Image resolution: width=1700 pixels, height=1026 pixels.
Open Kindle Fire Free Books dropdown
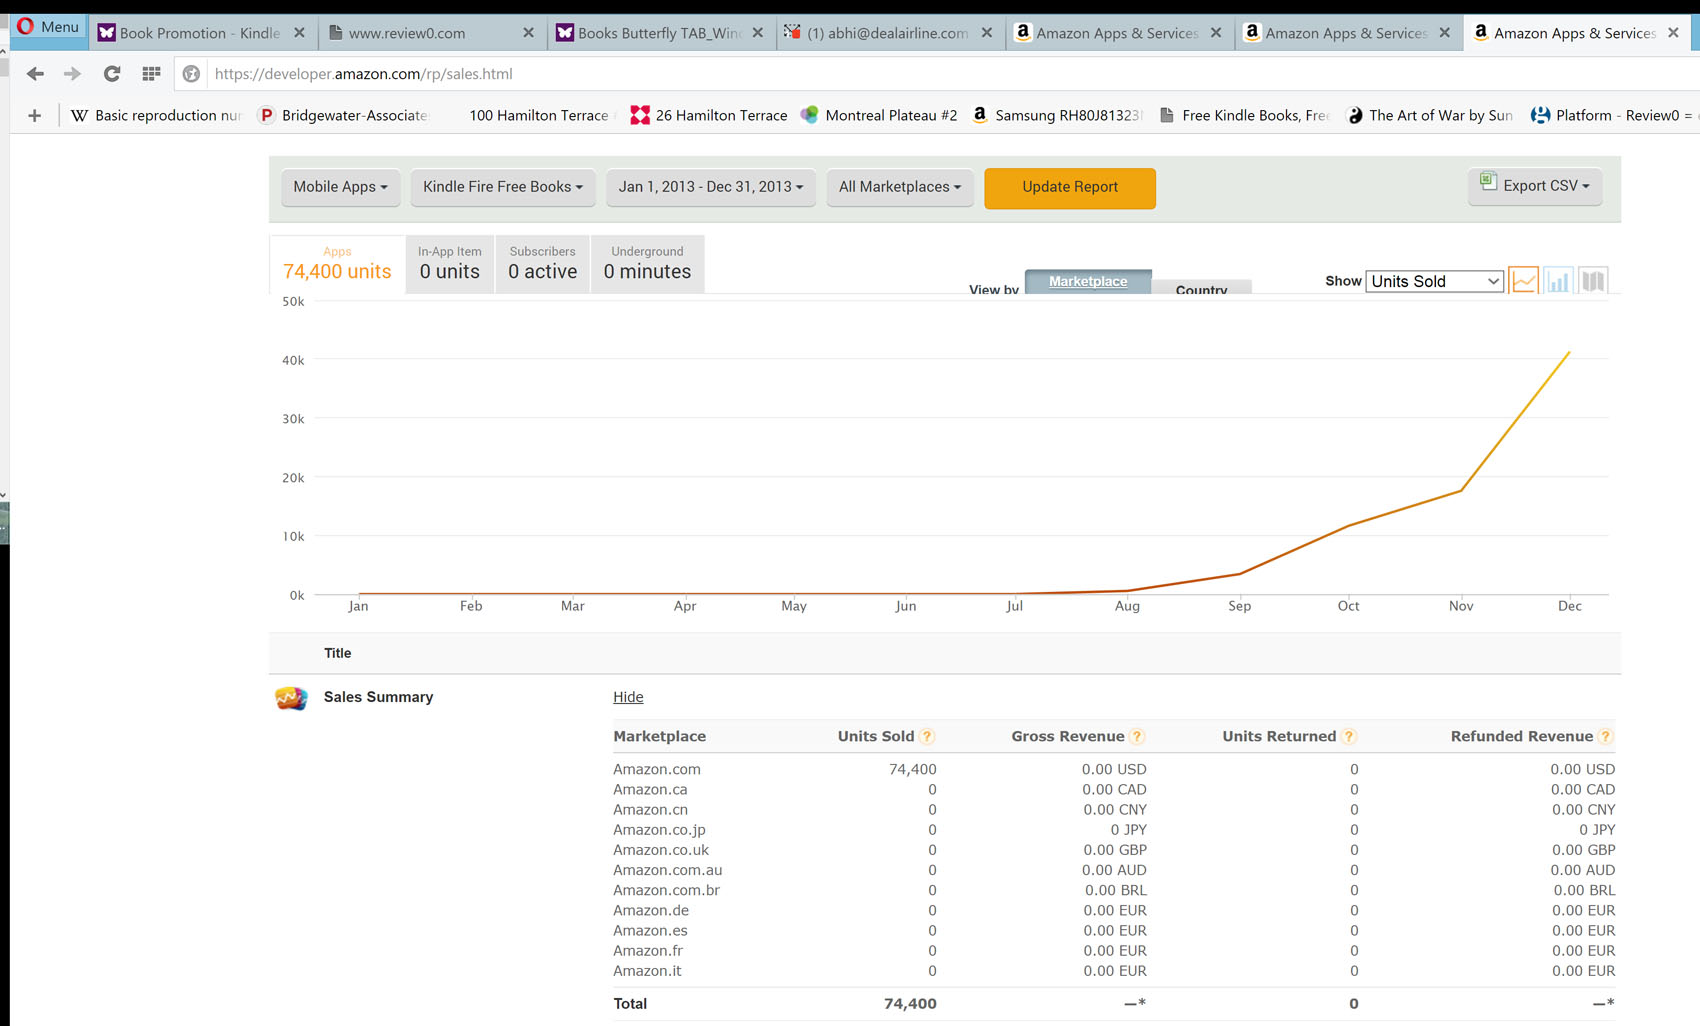coord(503,187)
